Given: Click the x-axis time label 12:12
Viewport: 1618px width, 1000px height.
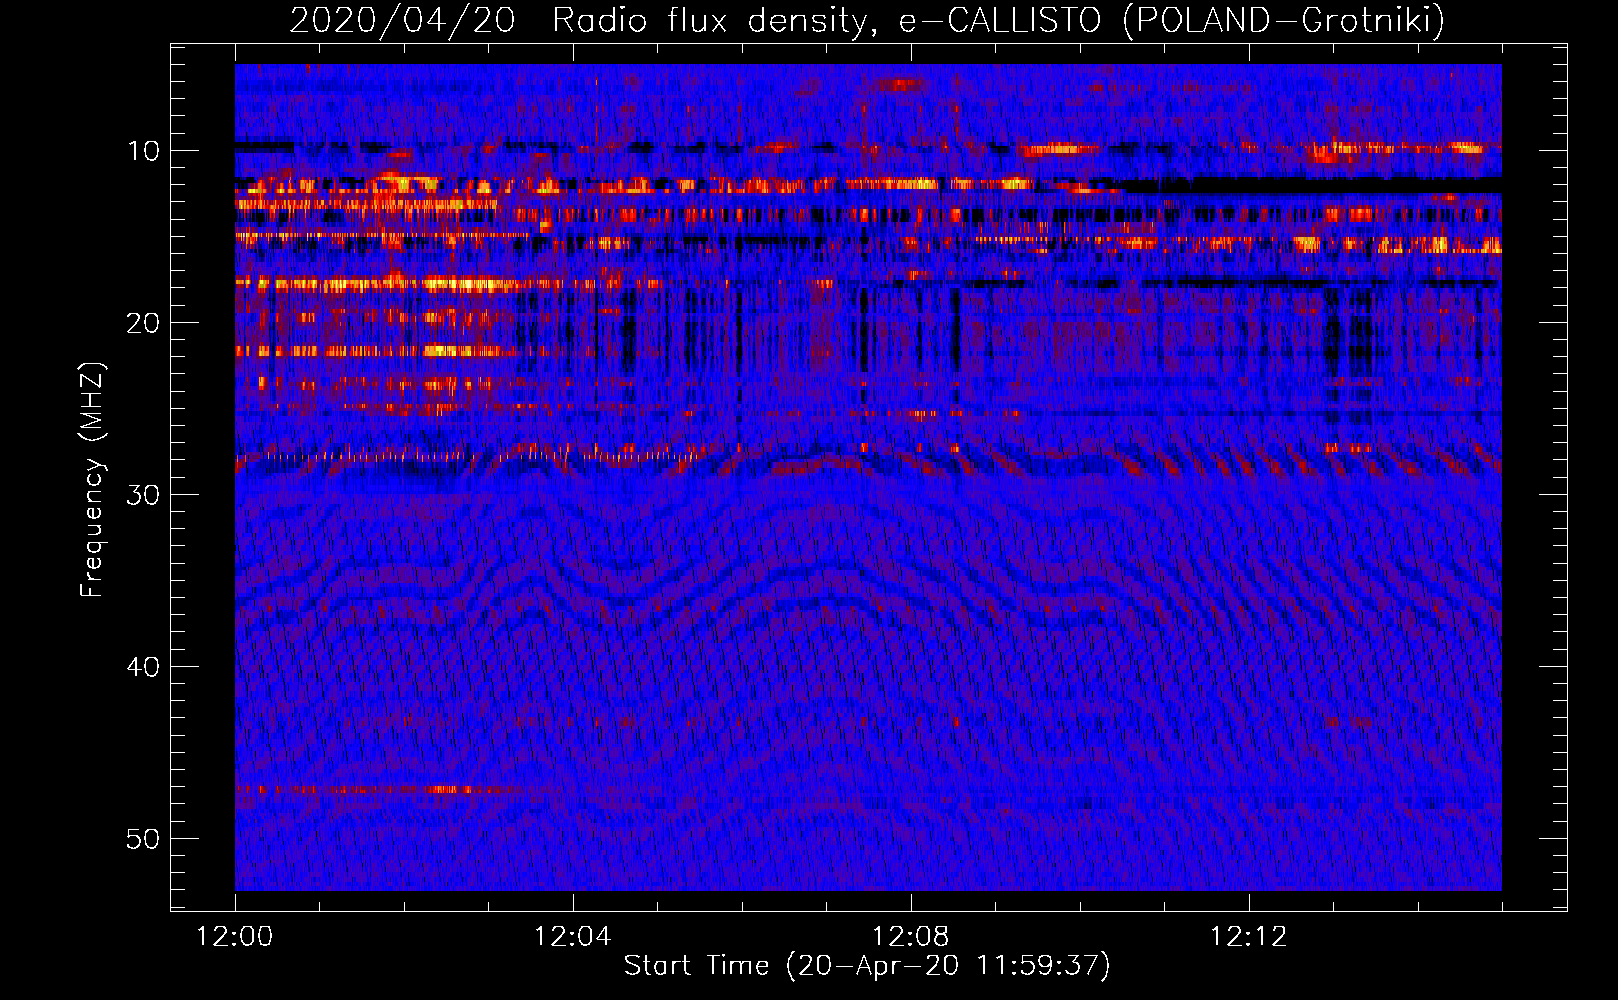Looking at the screenshot, I should (1249, 937).
